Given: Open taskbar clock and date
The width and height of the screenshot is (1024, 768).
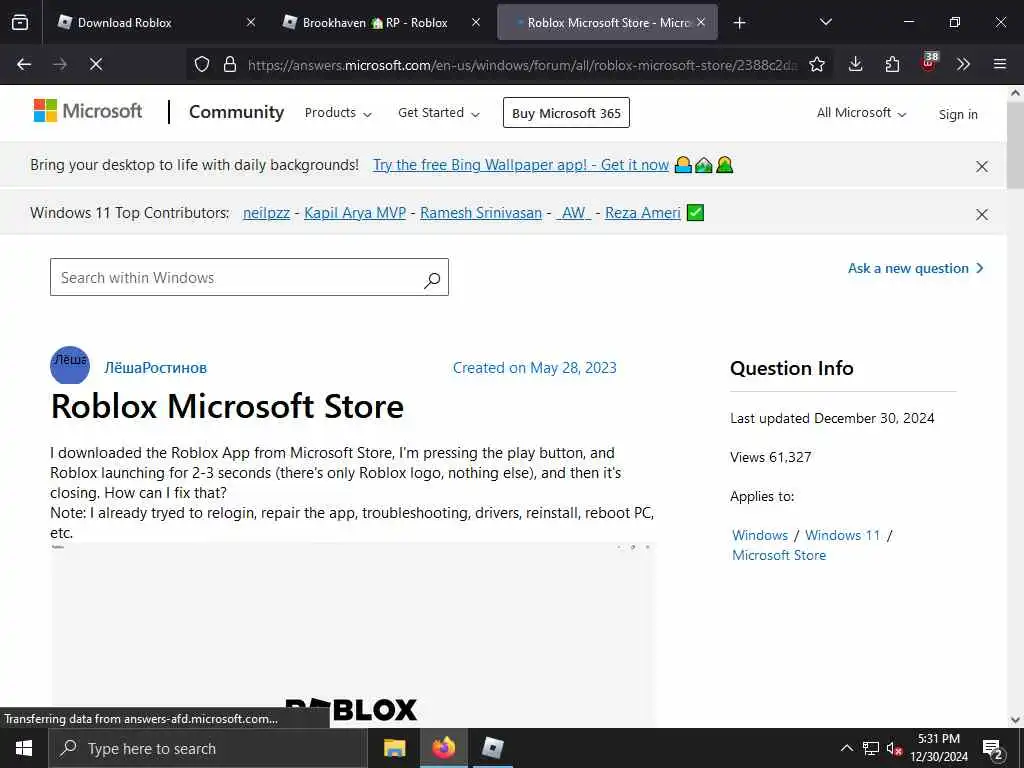Looking at the screenshot, I should click(939, 748).
